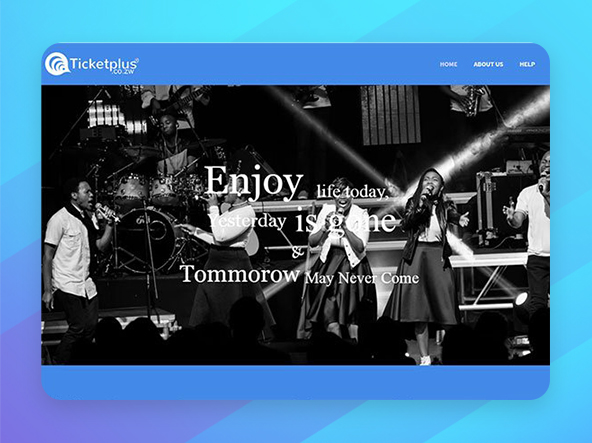
Task: Click the Ticketplus brand name text
Action: 104,64
